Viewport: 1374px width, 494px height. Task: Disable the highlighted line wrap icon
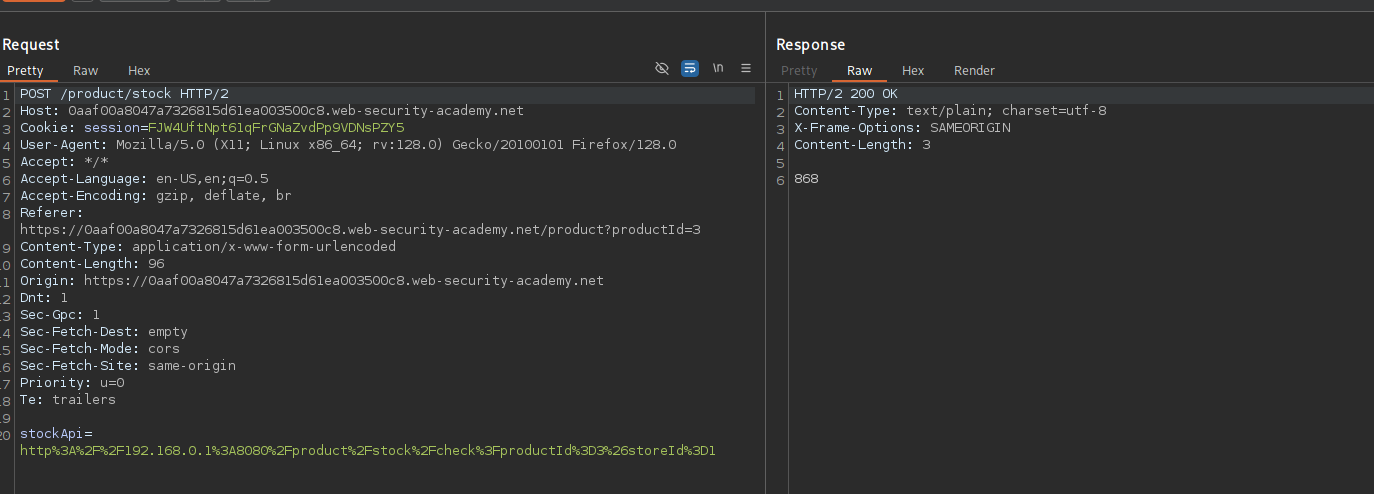(x=690, y=68)
